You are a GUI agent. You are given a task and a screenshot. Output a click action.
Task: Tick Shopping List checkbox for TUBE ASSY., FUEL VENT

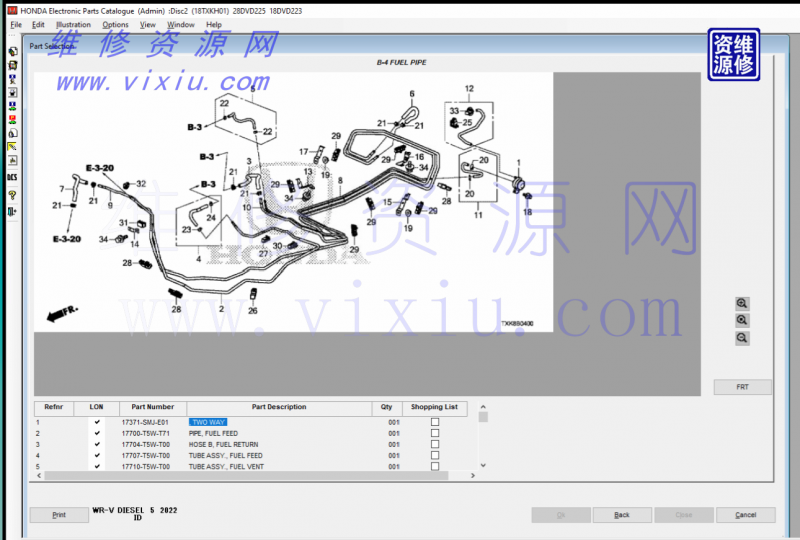(x=435, y=466)
